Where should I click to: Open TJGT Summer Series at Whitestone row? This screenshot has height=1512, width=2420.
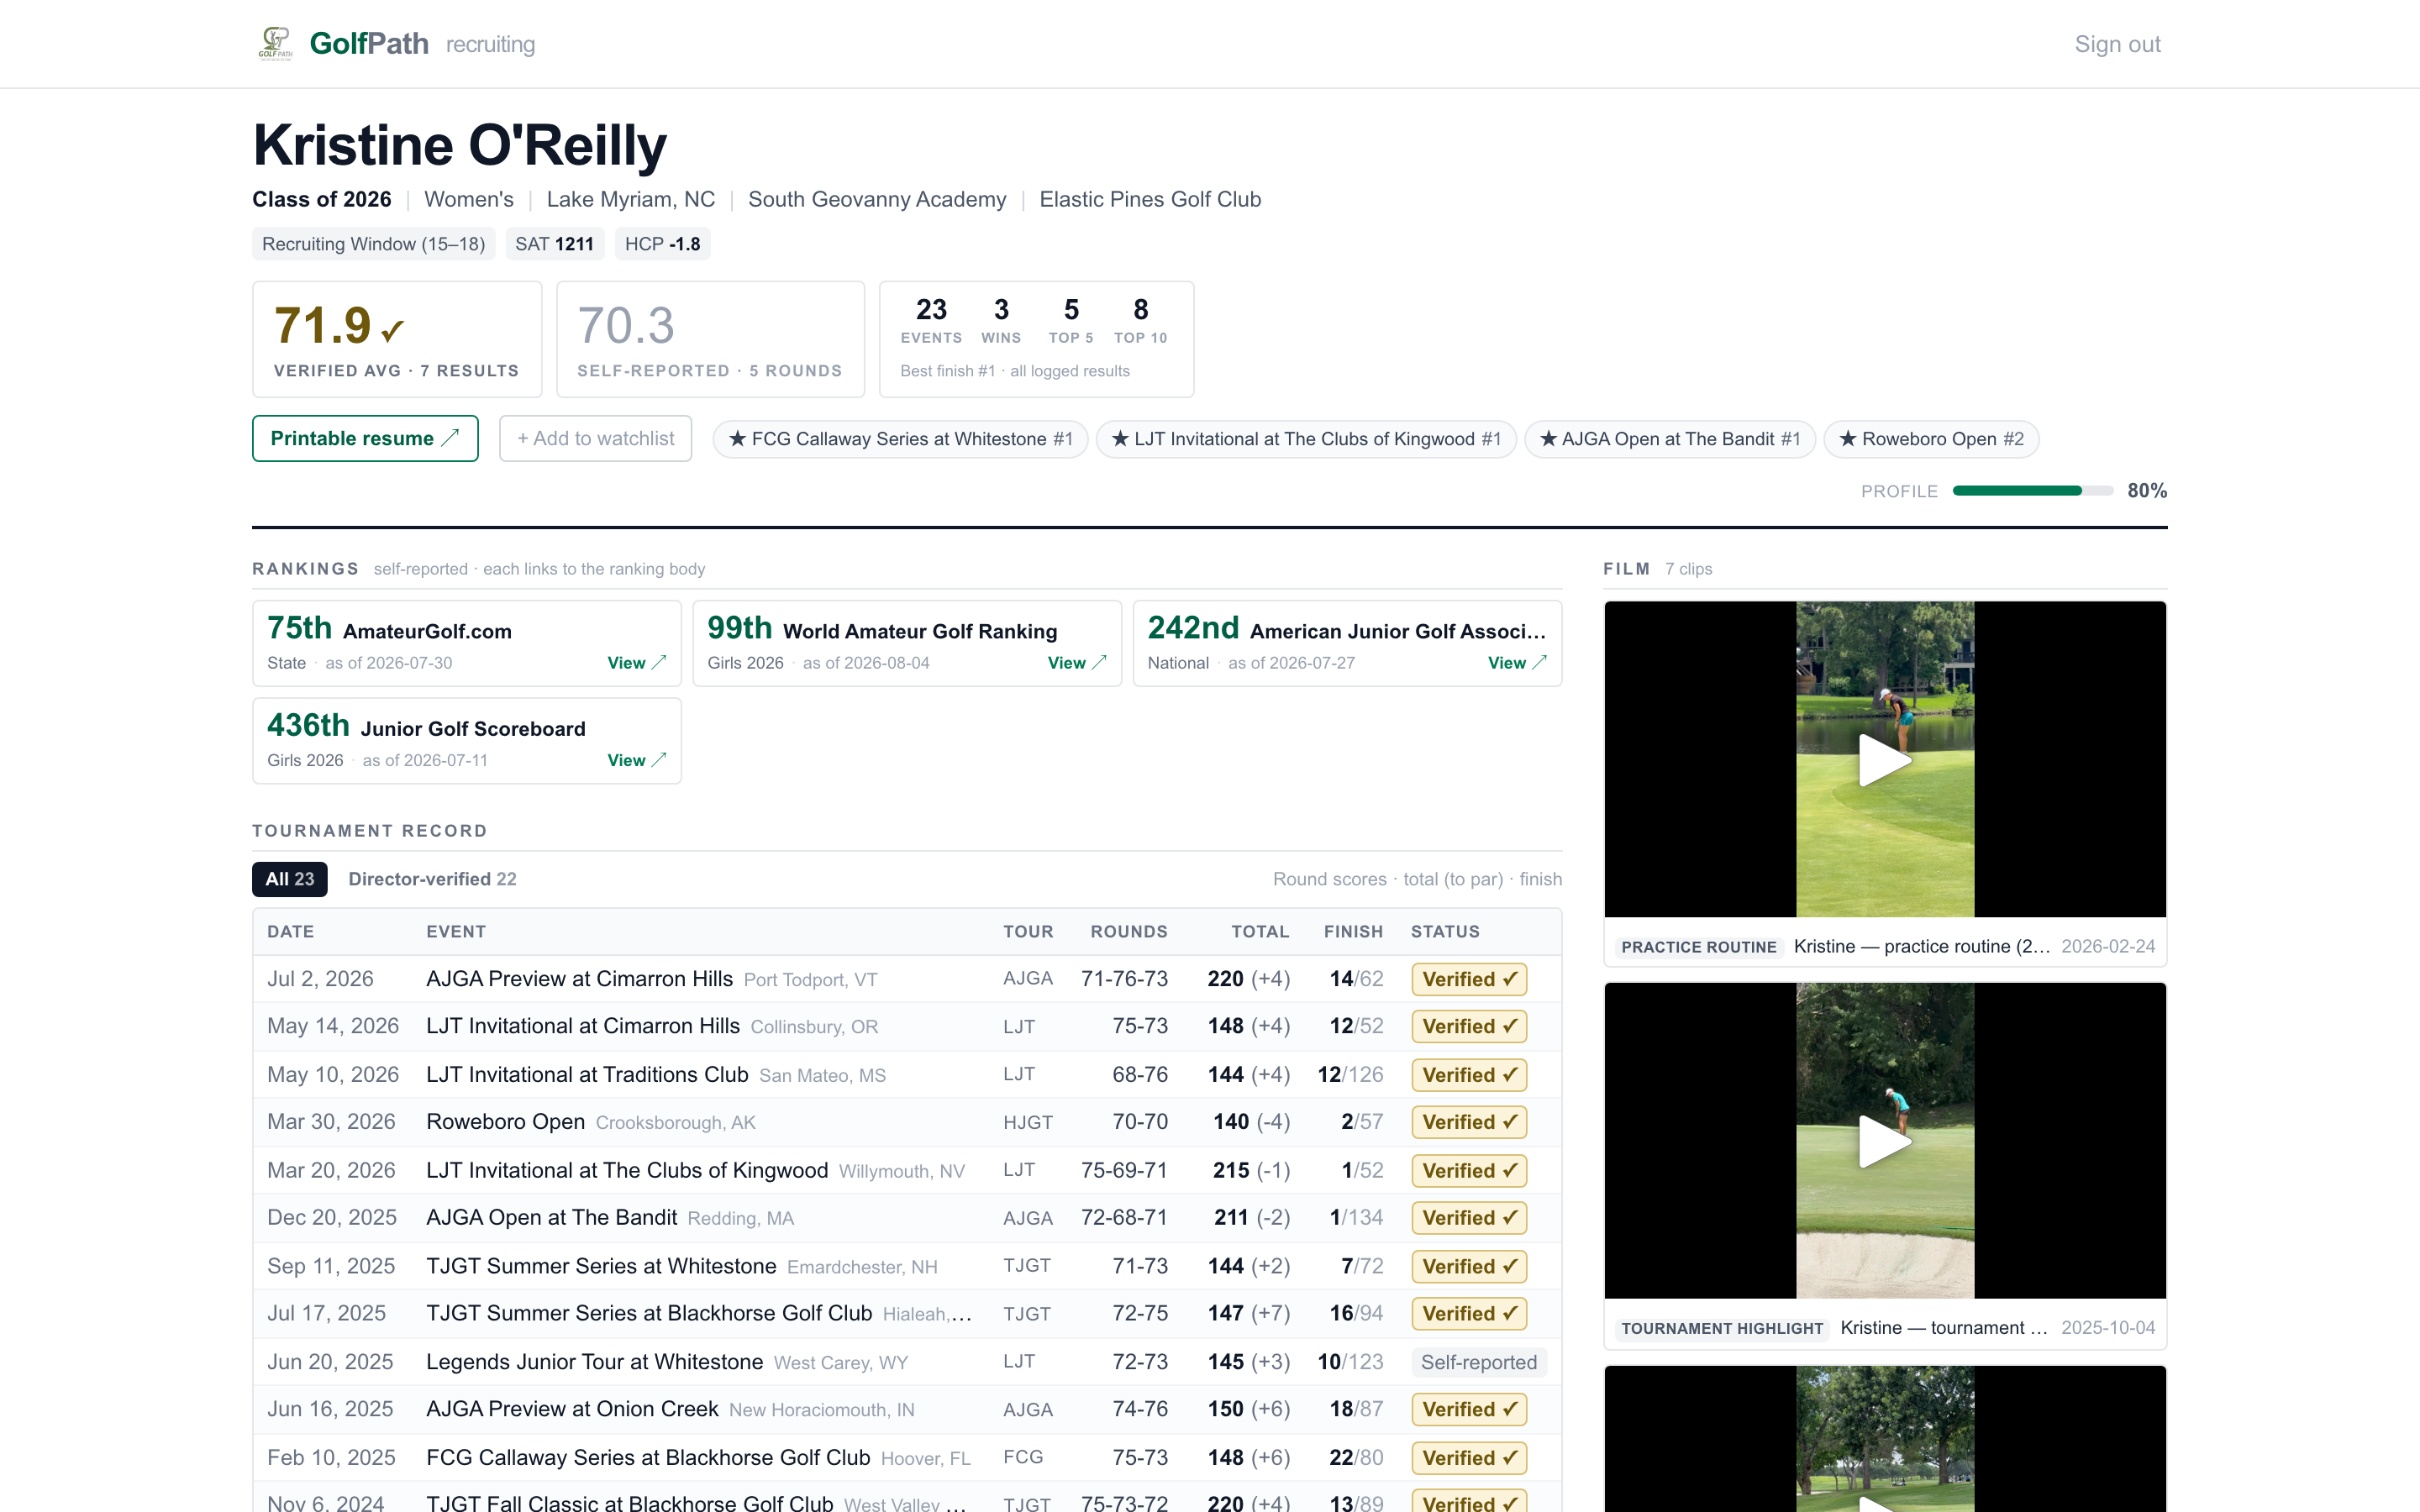coord(907,1266)
